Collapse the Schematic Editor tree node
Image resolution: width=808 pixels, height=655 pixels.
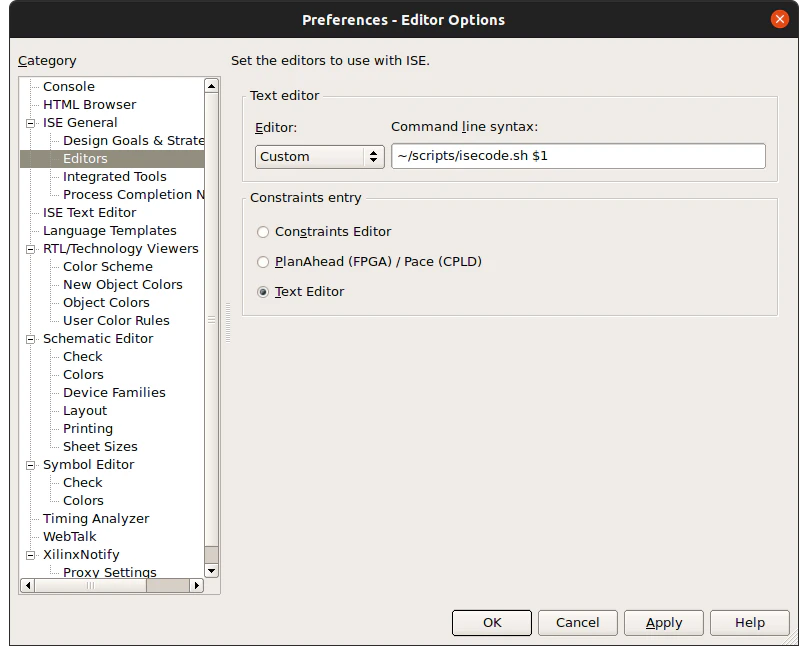point(30,339)
